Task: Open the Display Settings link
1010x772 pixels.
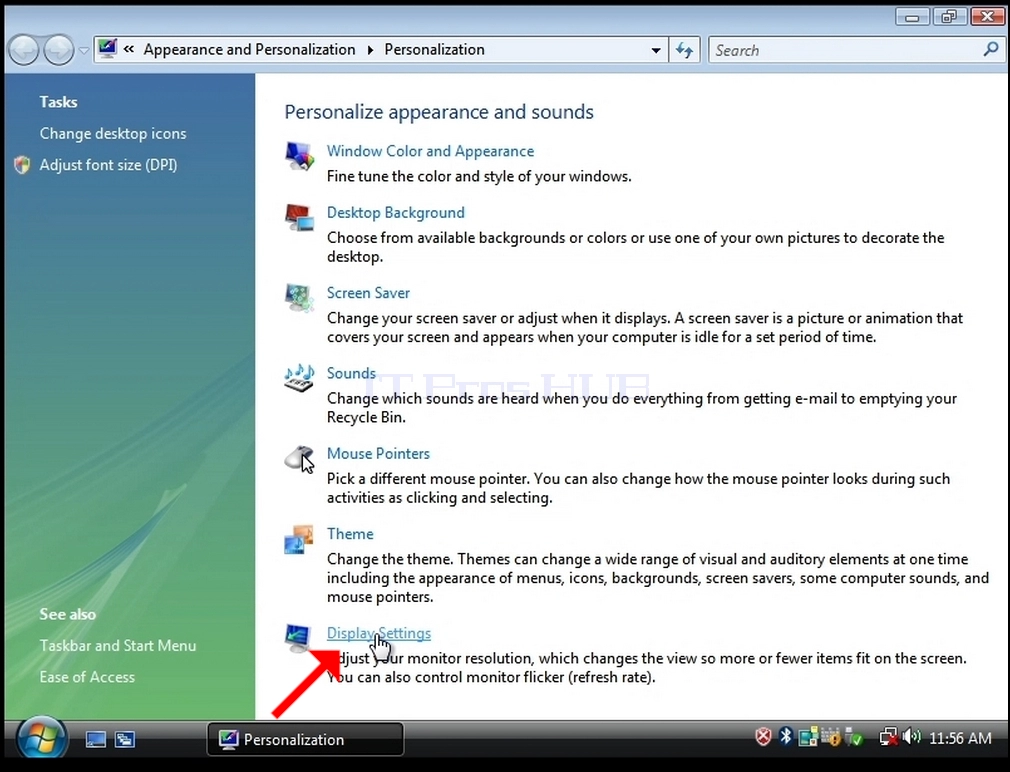Action: (379, 634)
